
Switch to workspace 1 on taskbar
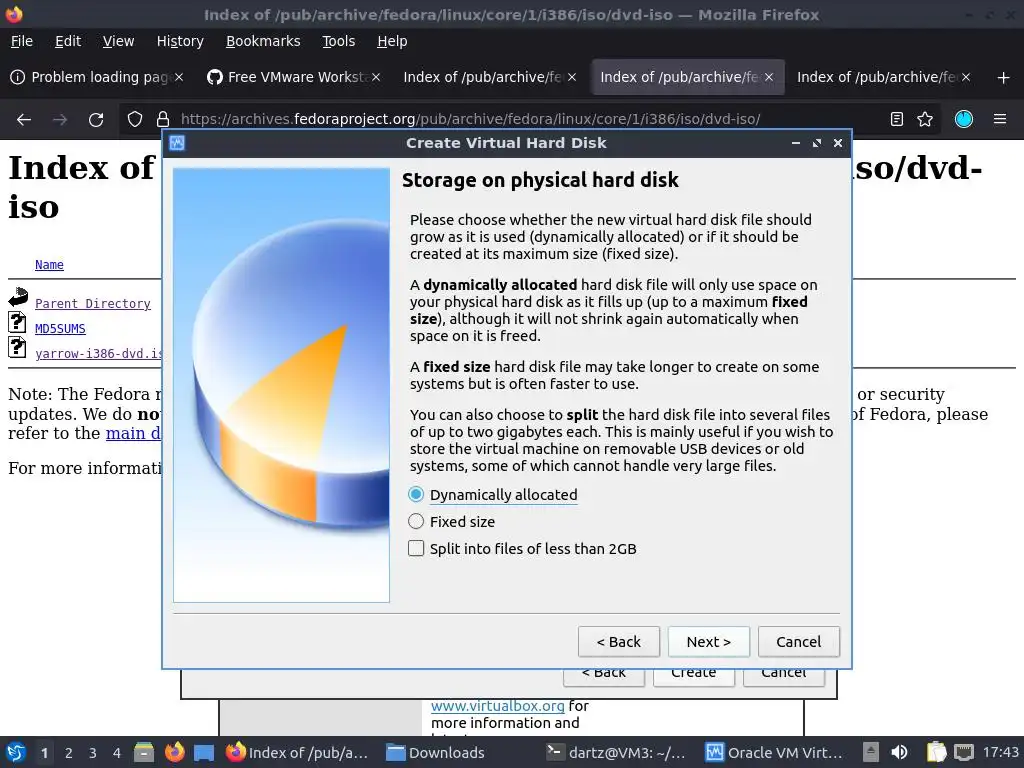[44, 753]
